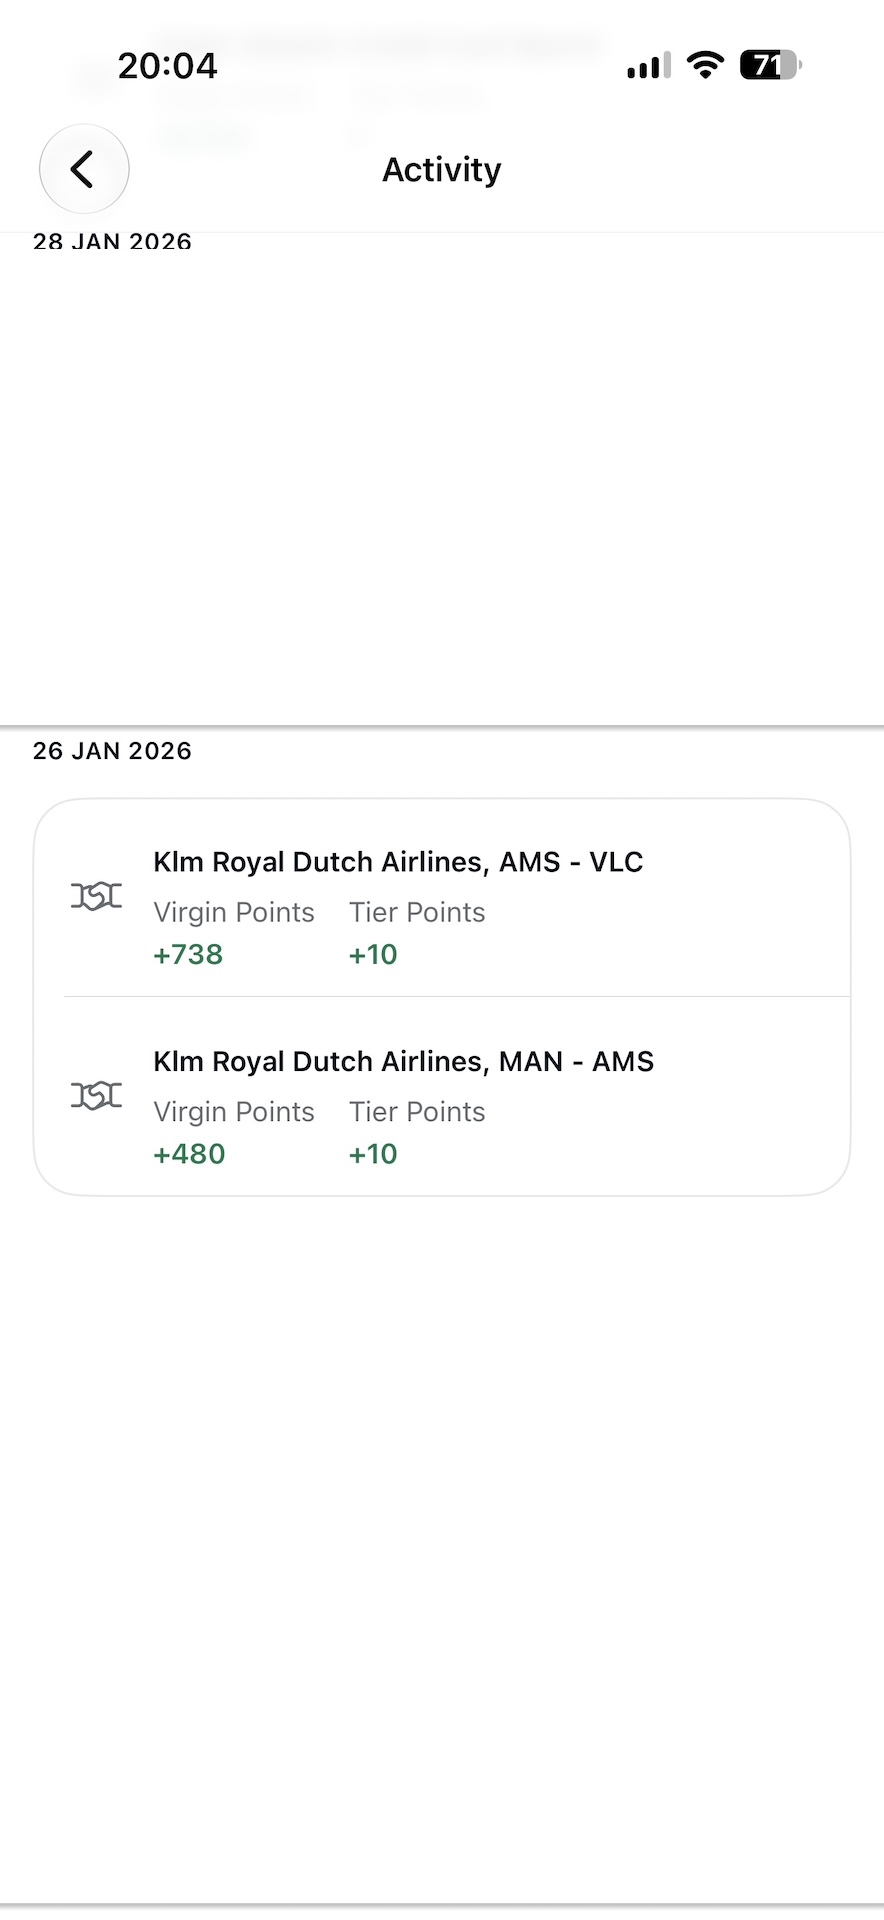
Task: Tap the +480 Virgin Points value
Action: point(189,1153)
